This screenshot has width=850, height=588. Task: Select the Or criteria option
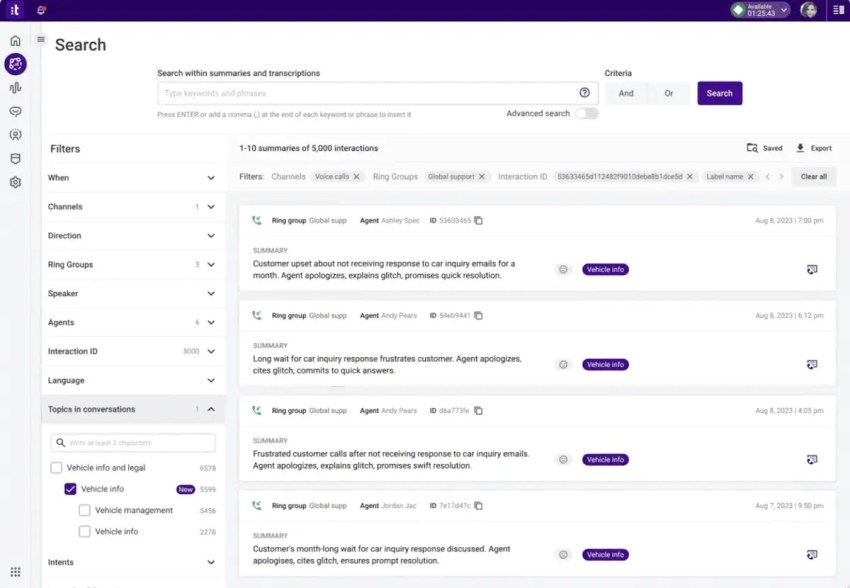tap(668, 93)
